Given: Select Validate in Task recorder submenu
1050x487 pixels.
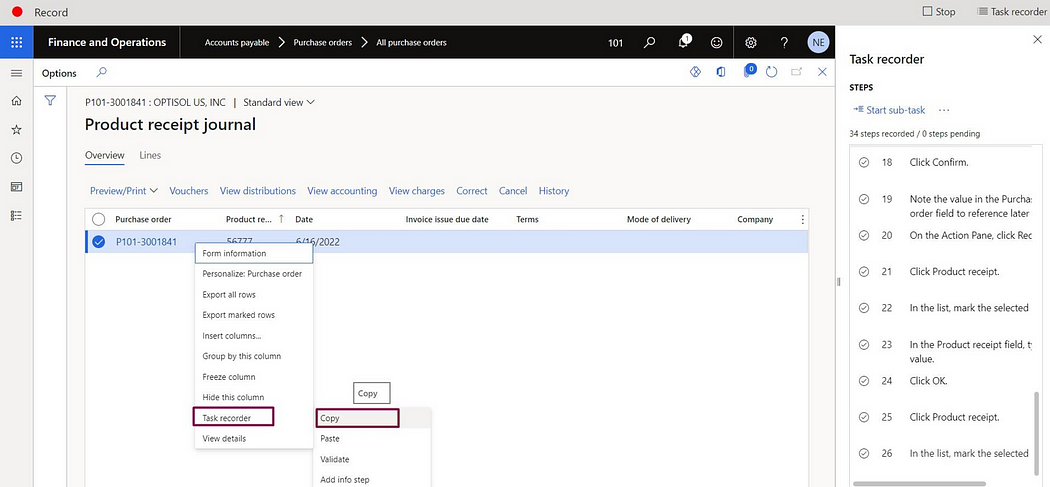Looking at the screenshot, I should pos(372,460).
